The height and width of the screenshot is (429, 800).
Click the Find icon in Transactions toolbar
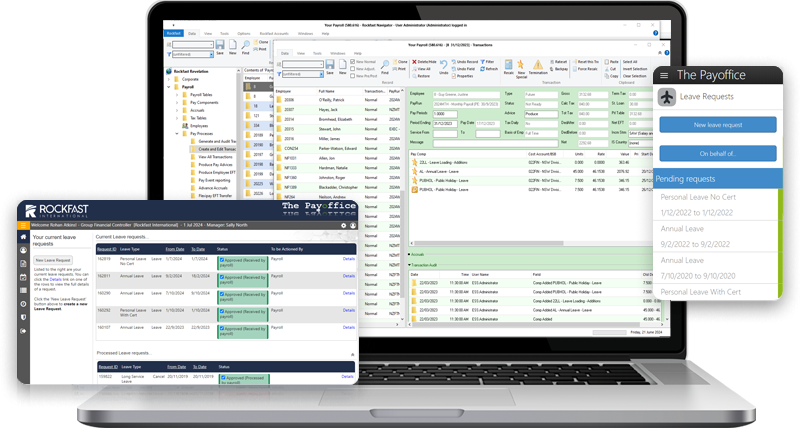click(385, 66)
